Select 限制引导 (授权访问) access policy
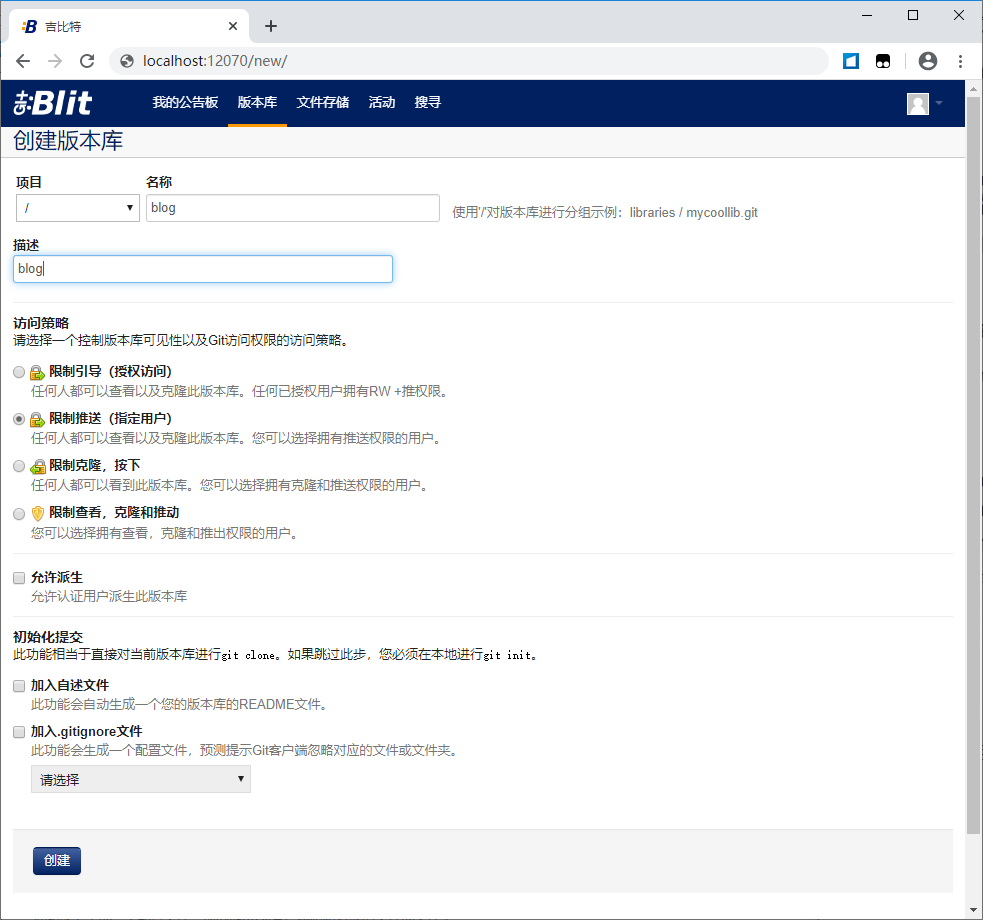Image resolution: width=983 pixels, height=920 pixels. coord(19,372)
